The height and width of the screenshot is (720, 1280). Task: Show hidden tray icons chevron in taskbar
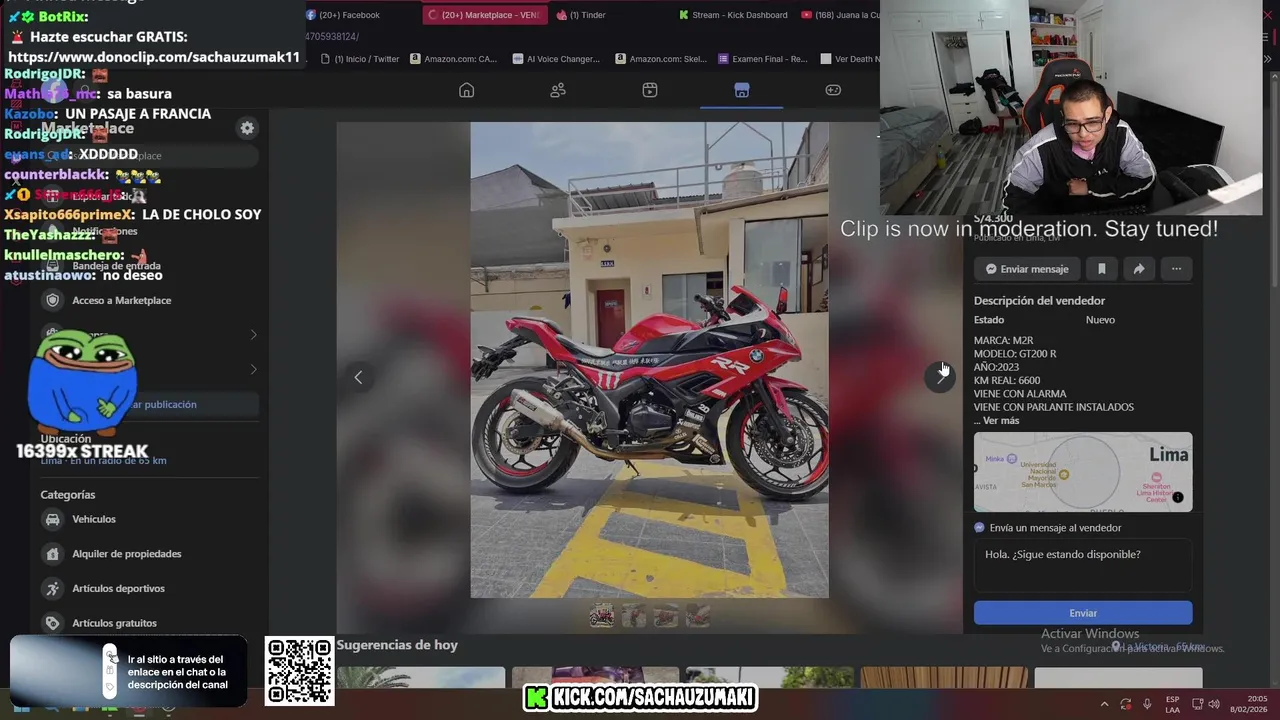point(1104,704)
